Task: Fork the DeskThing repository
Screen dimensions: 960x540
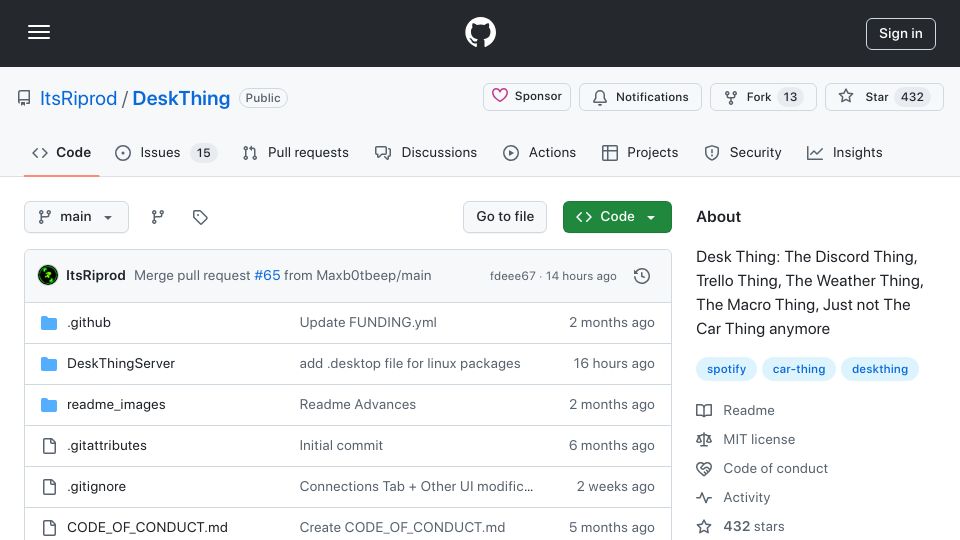Action: [x=763, y=97]
